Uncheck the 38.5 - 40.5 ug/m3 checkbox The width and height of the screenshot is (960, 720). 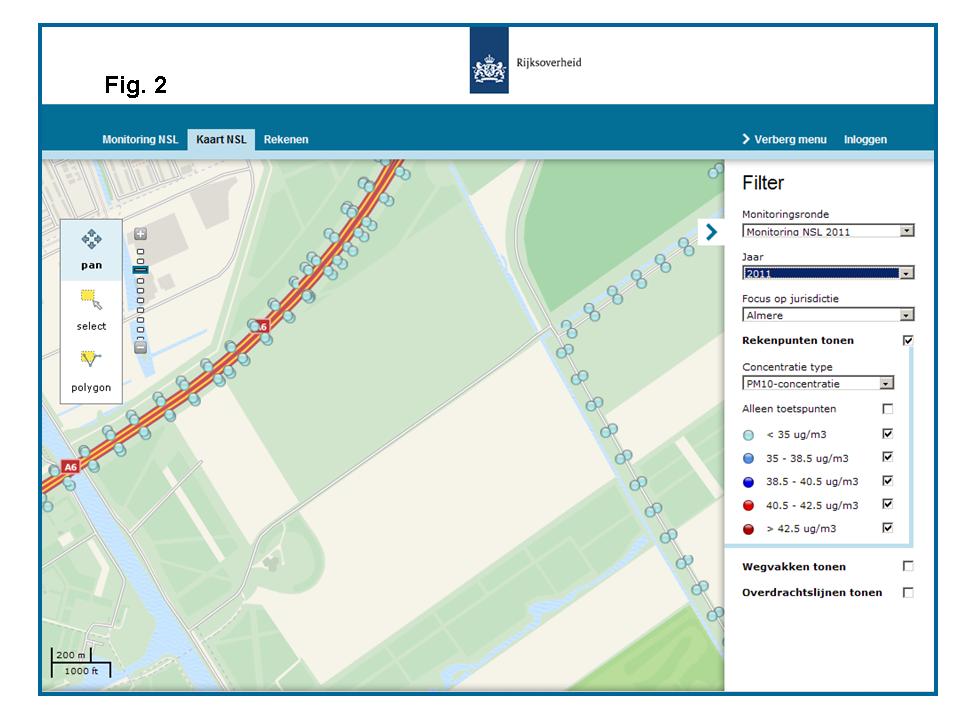coord(888,481)
